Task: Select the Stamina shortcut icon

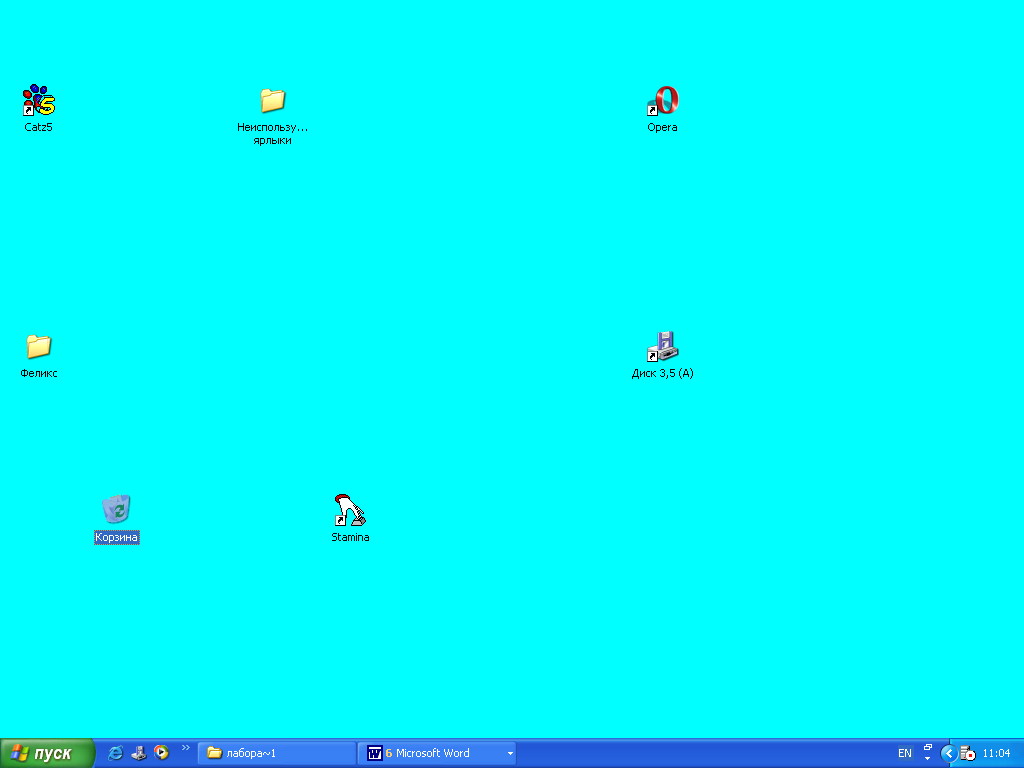Action: click(350, 510)
